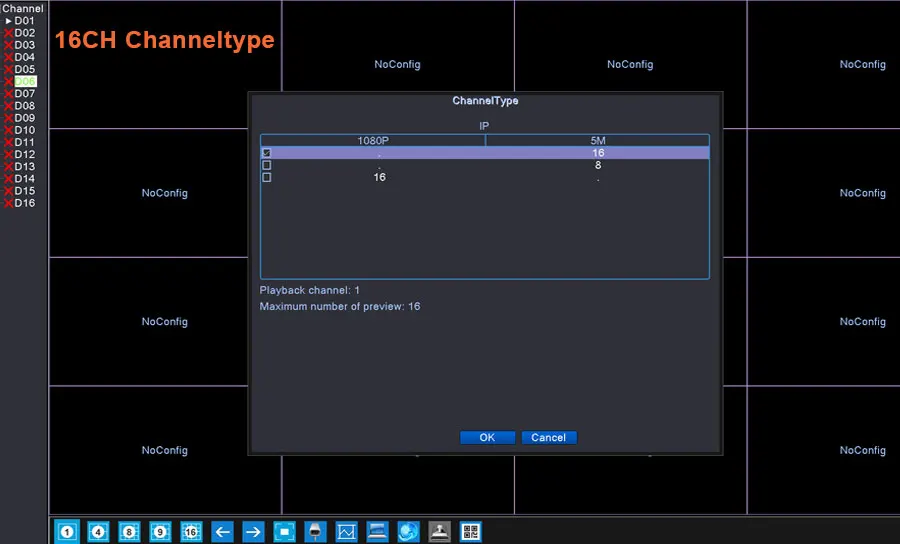Select channel D10 in list

pos(24,130)
